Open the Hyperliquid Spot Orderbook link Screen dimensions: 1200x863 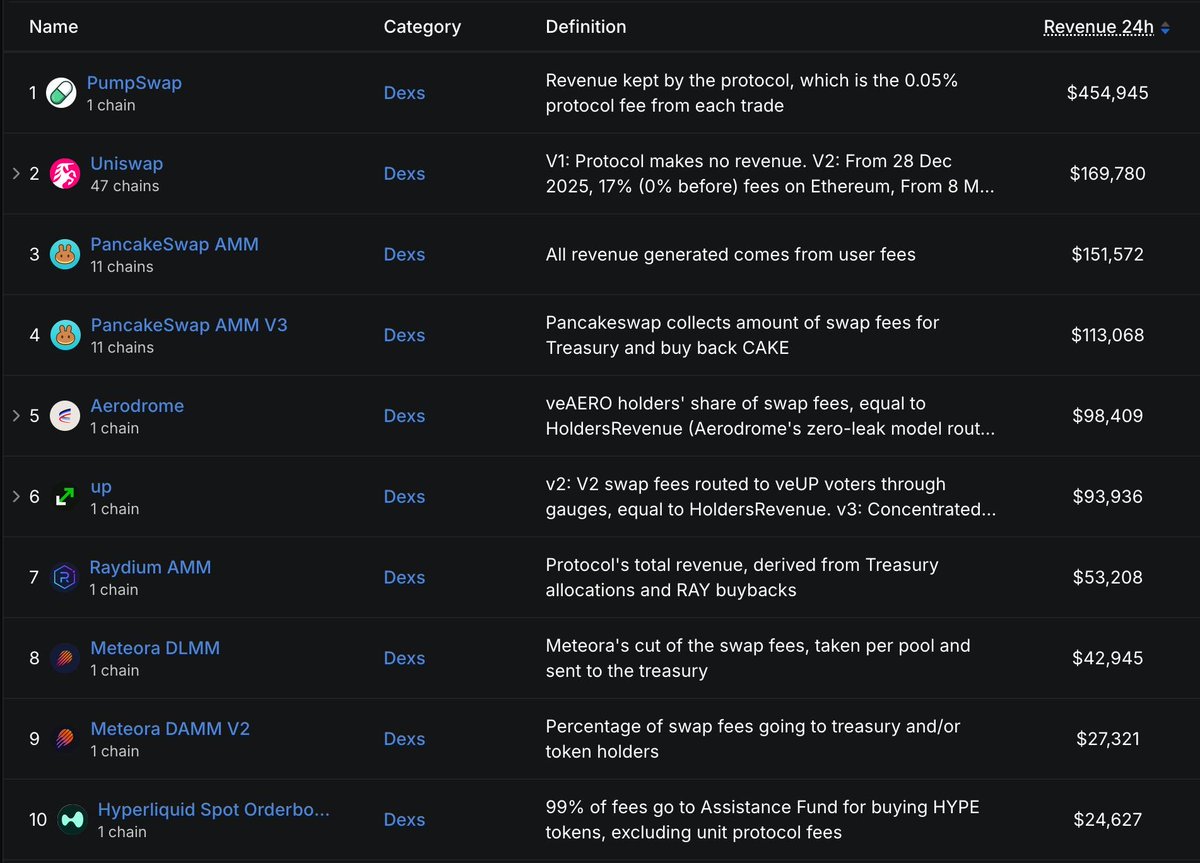tap(214, 810)
